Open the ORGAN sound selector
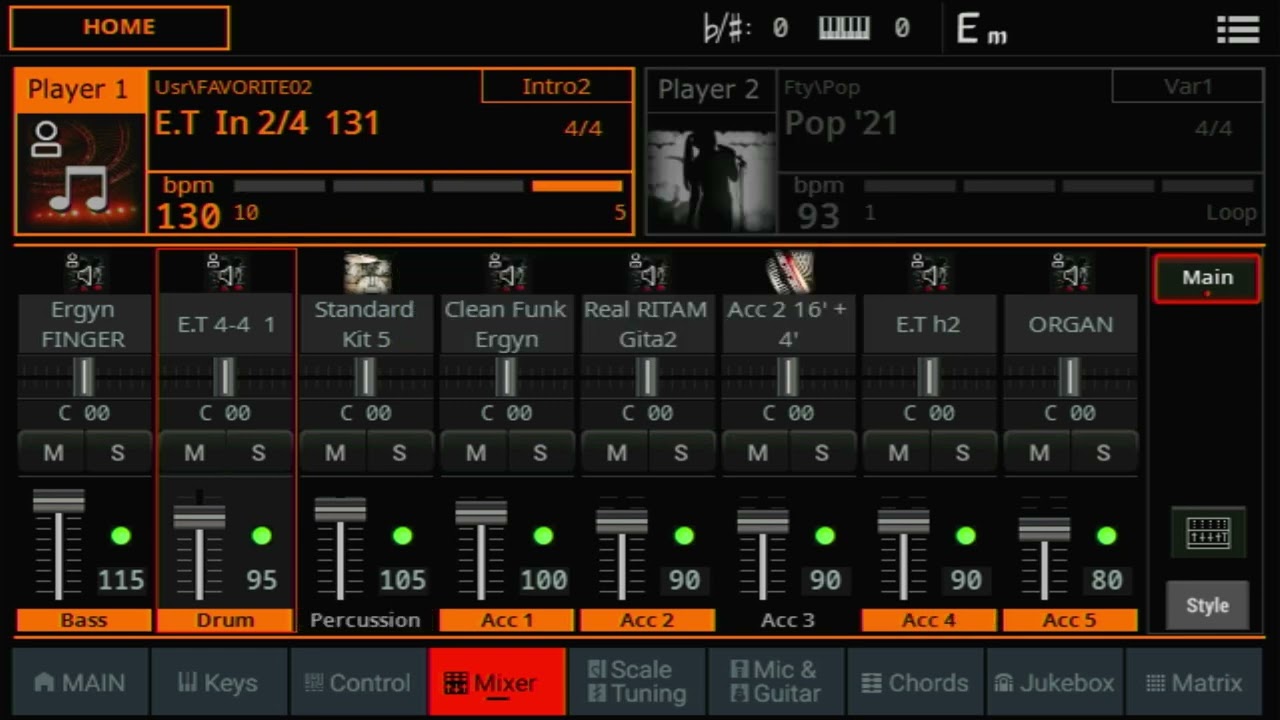This screenshot has width=1280, height=720. (x=1071, y=324)
